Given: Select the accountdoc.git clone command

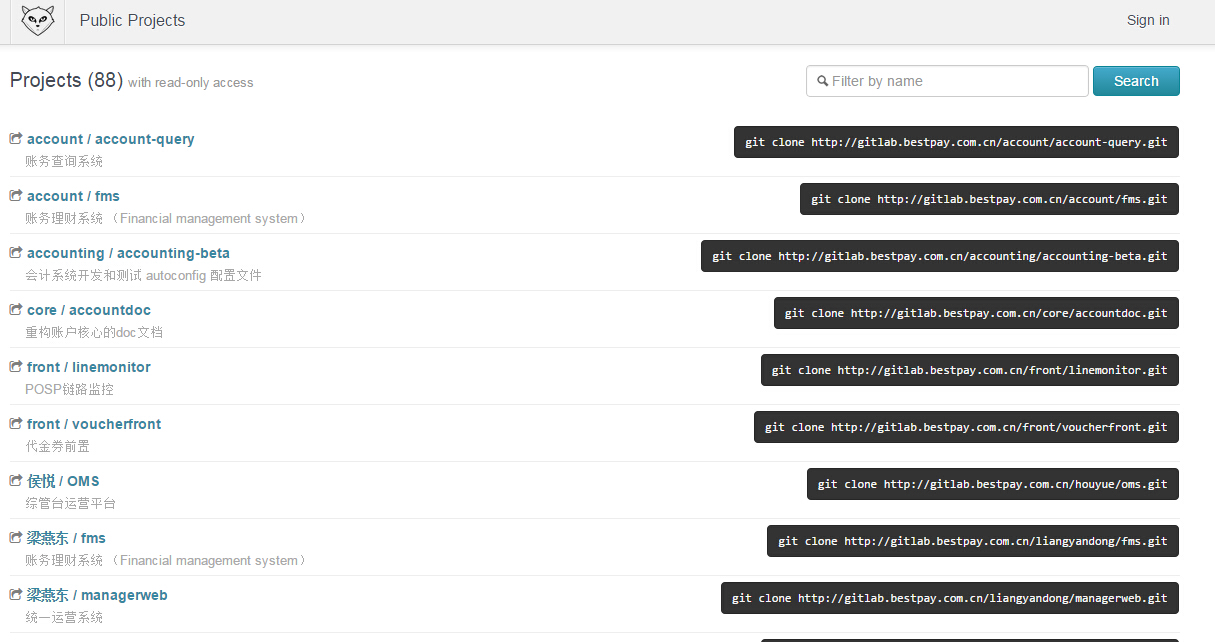Looking at the screenshot, I should pos(977,313).
